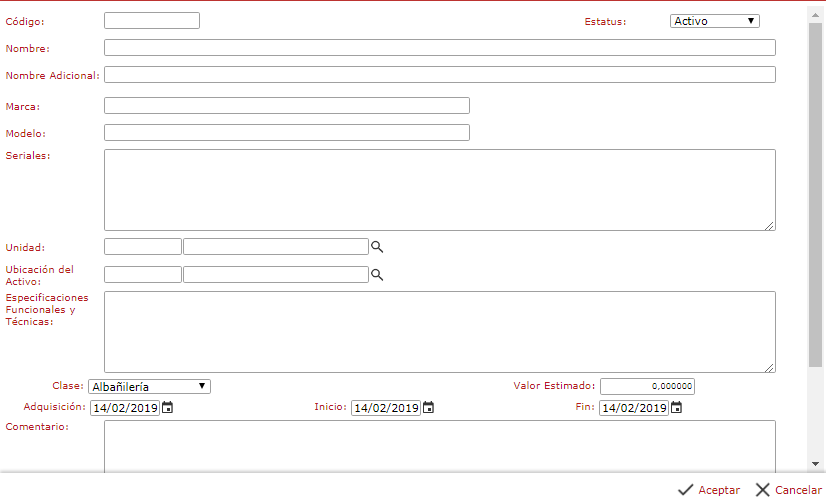Select the Valor Estimado amount field
826x504 pixels.
pyautogui.click(x=647, y=387)
